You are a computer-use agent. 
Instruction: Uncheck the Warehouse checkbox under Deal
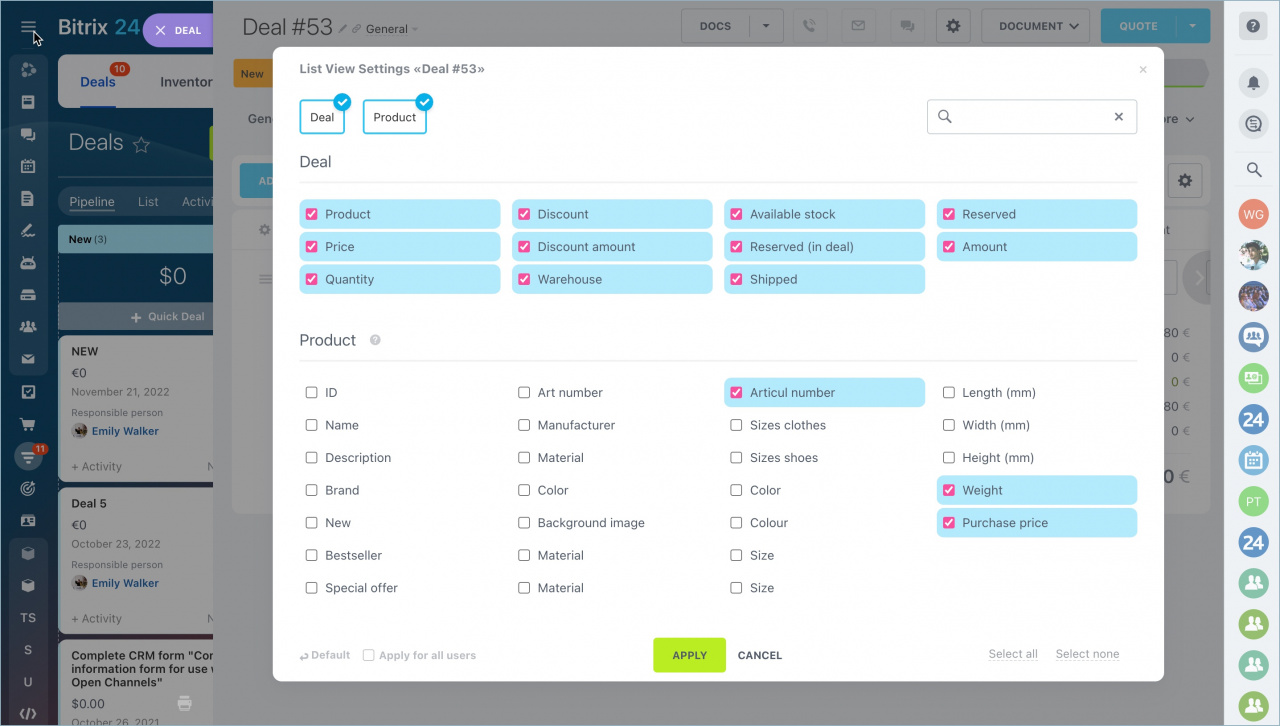523,279
